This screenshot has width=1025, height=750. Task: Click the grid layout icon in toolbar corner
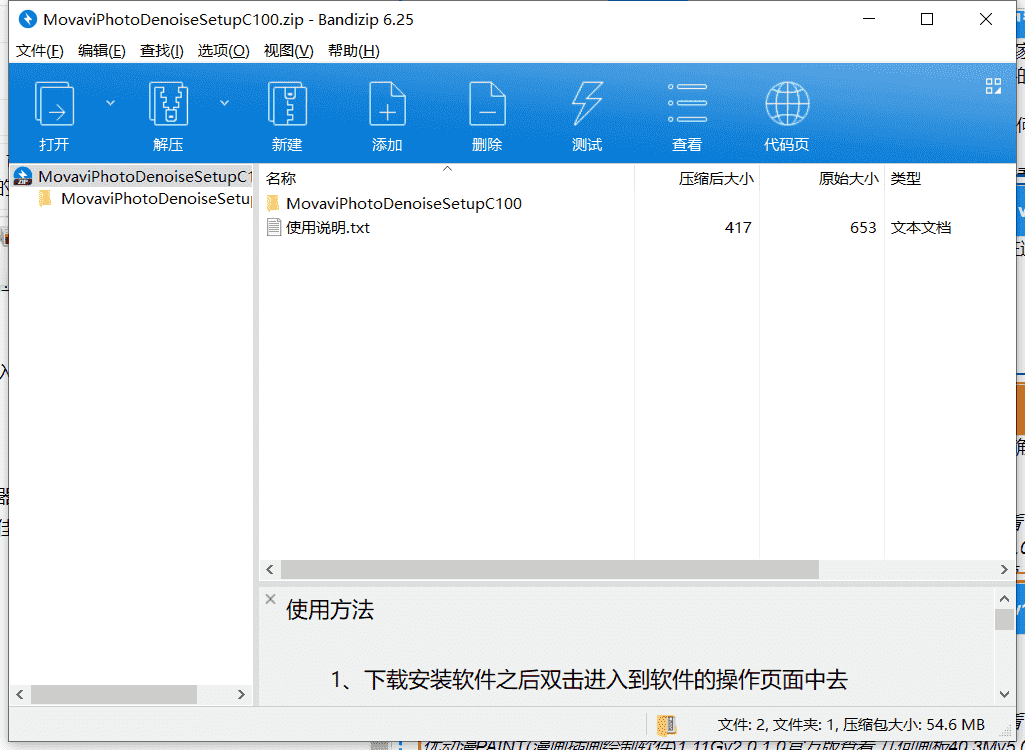click(x=994, y=86)
